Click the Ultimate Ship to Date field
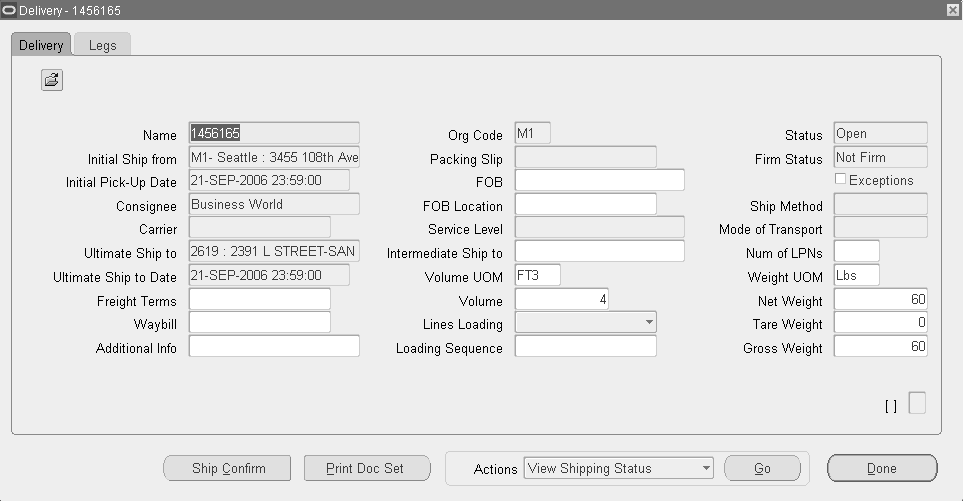 (x=269, y=275)
